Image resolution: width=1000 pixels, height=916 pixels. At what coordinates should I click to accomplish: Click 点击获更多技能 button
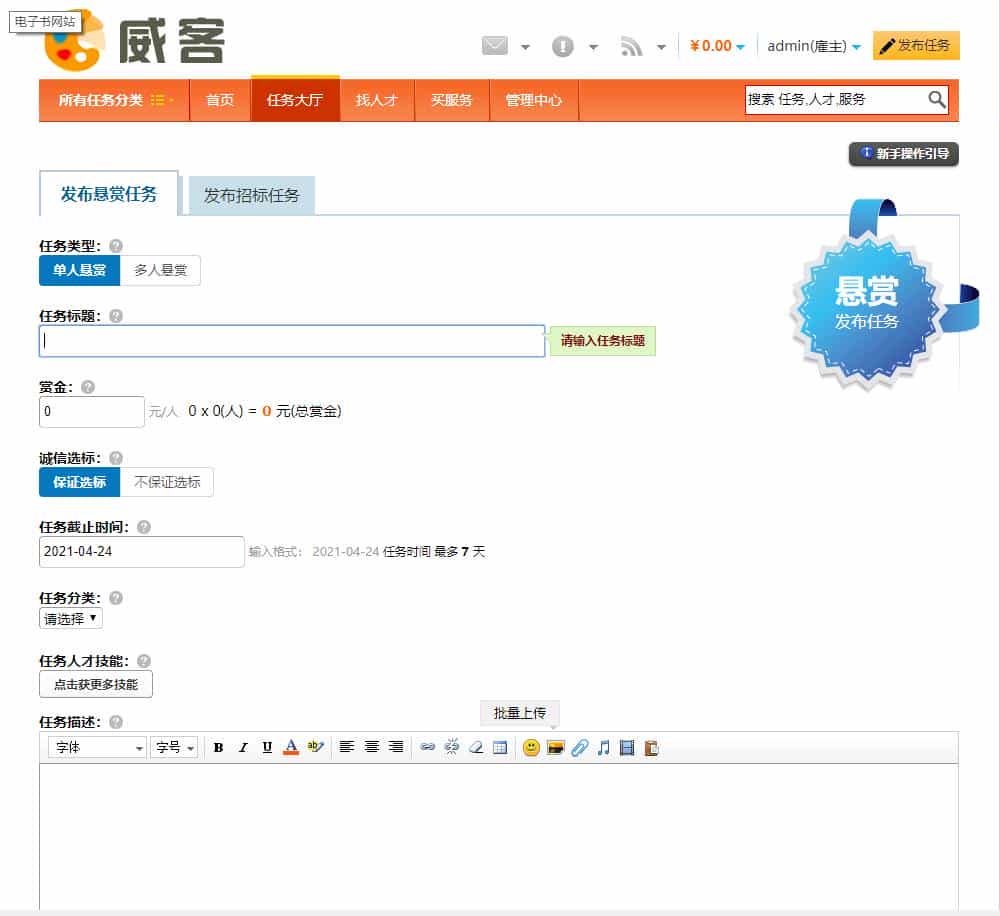point(96,684)
